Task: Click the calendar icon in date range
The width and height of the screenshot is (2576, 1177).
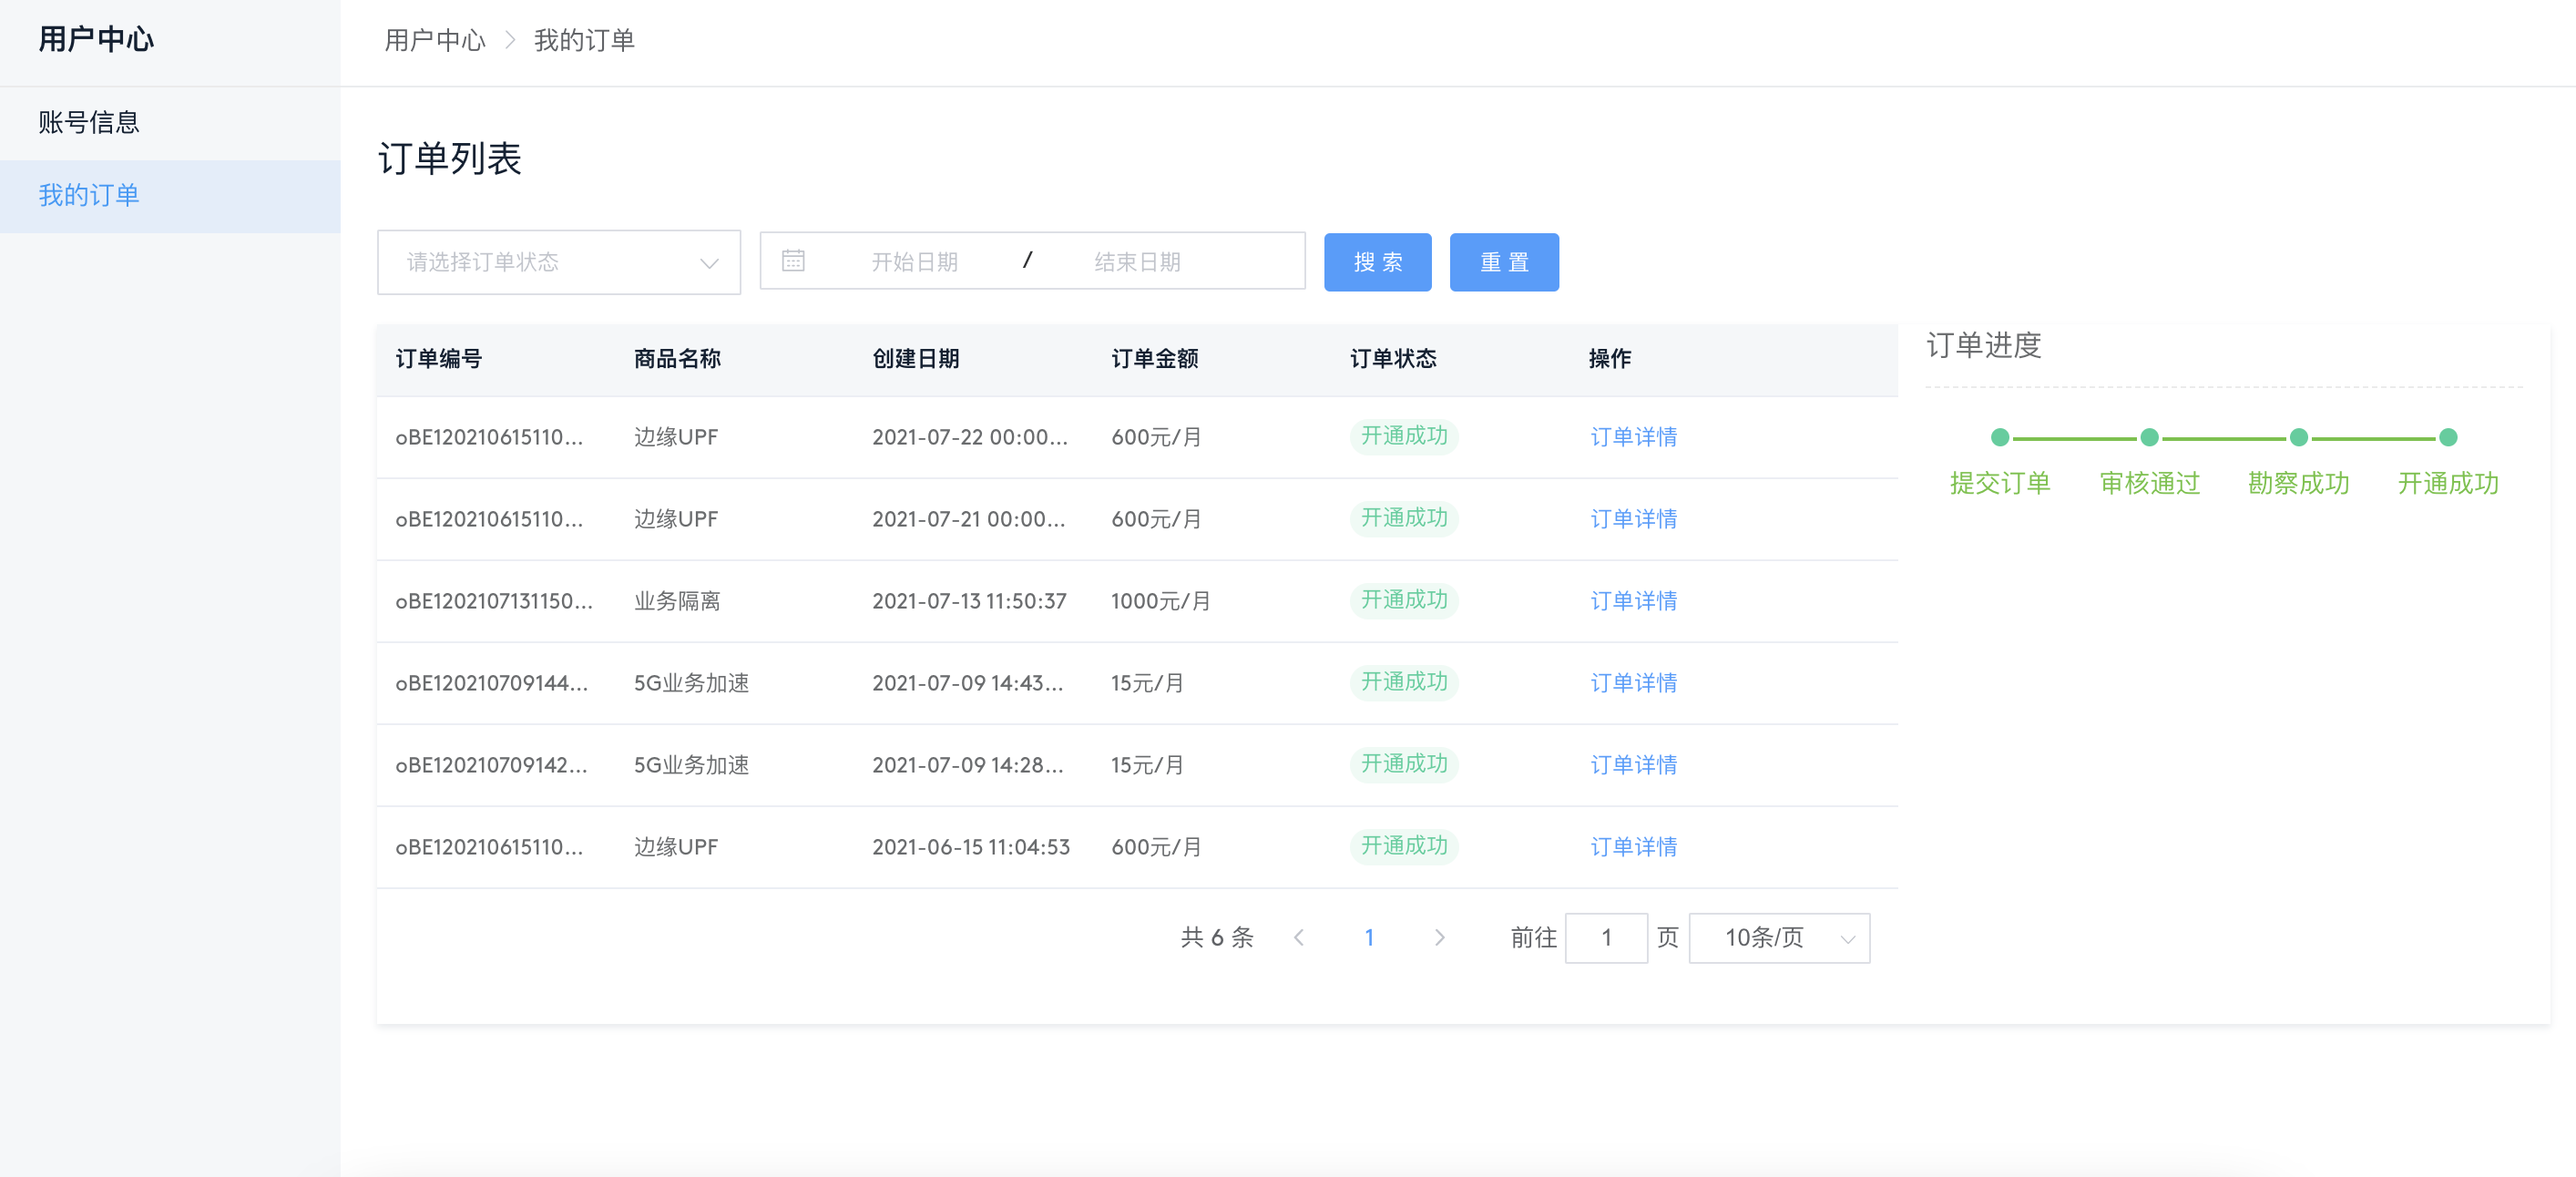Action: [793, 261]
